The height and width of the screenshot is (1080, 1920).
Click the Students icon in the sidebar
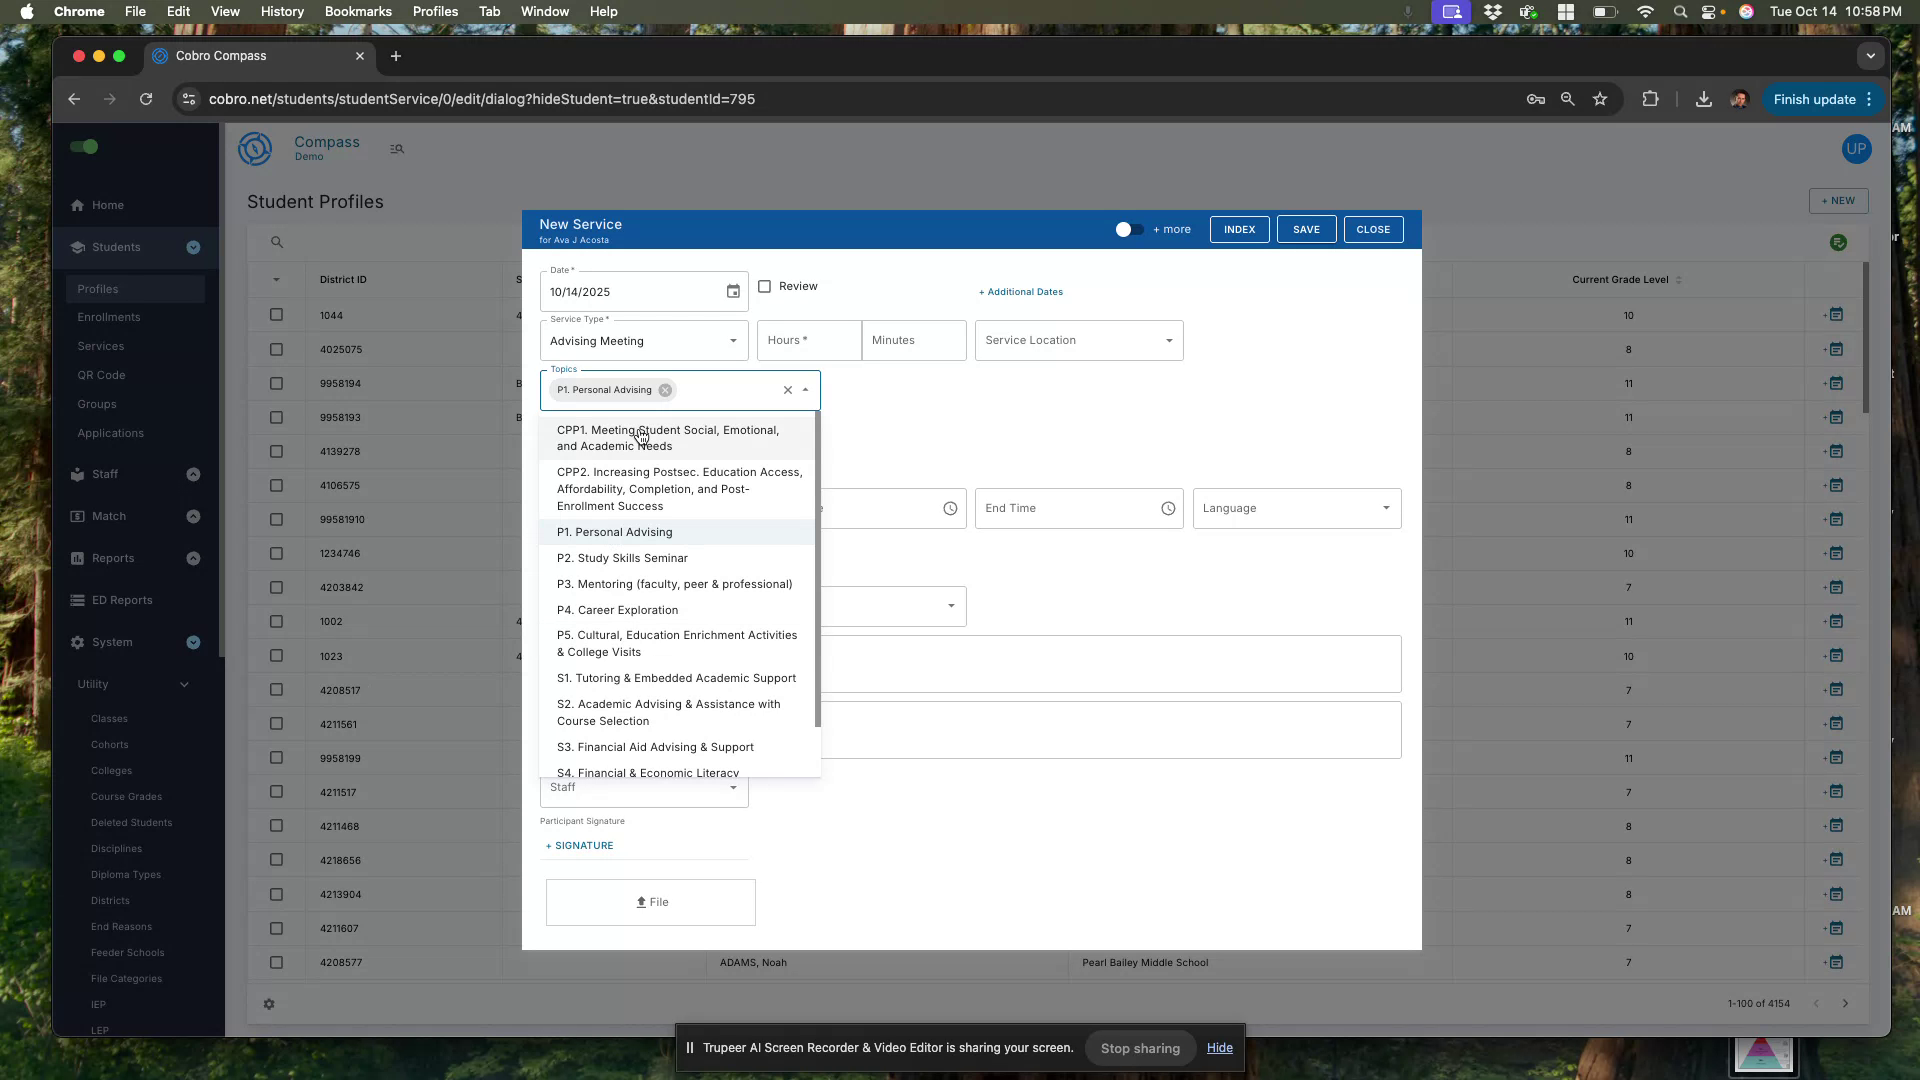[x=78, y=247]
